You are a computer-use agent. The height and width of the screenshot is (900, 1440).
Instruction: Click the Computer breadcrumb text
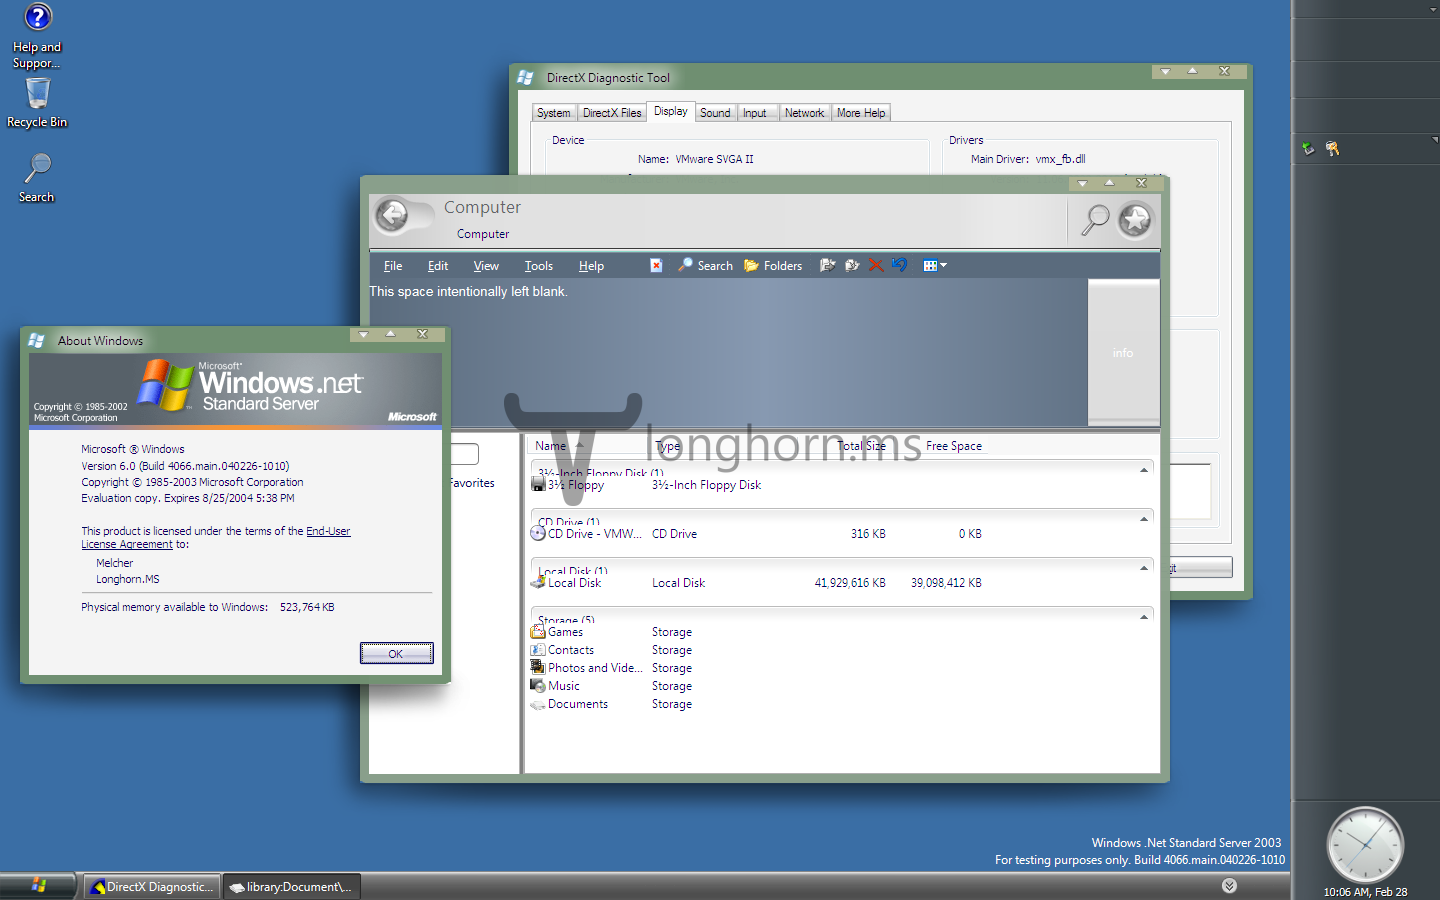pyautogui.click(x=483, y=234)
